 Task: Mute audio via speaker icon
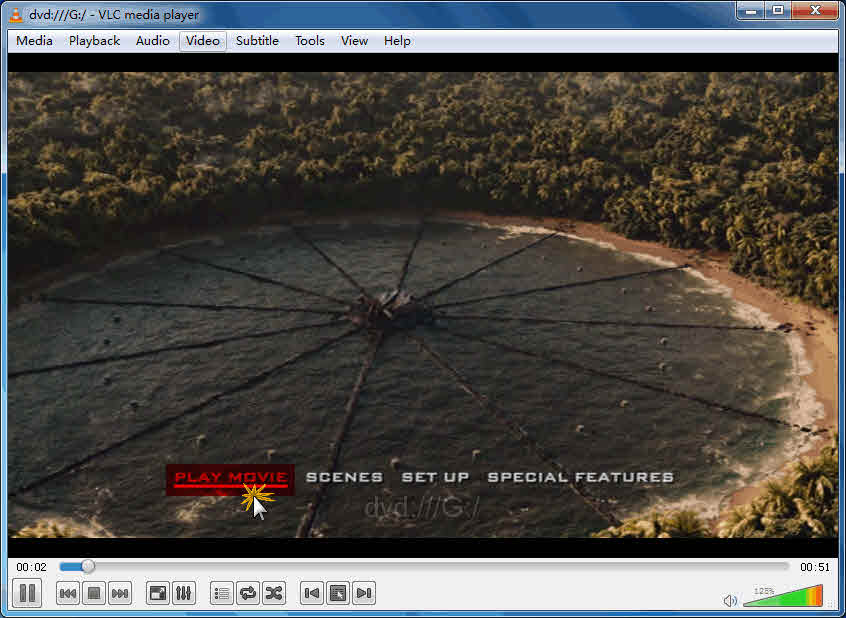pos(730,600)
